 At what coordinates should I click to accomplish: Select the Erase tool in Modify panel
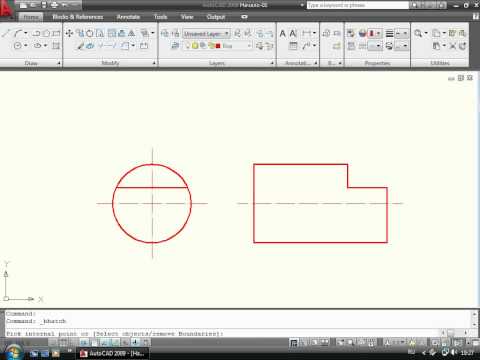(80, 46)
